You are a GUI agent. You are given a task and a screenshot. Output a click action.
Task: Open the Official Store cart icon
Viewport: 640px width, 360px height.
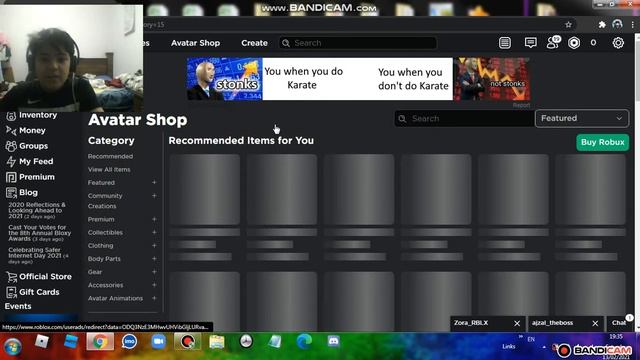pos(11,277)
